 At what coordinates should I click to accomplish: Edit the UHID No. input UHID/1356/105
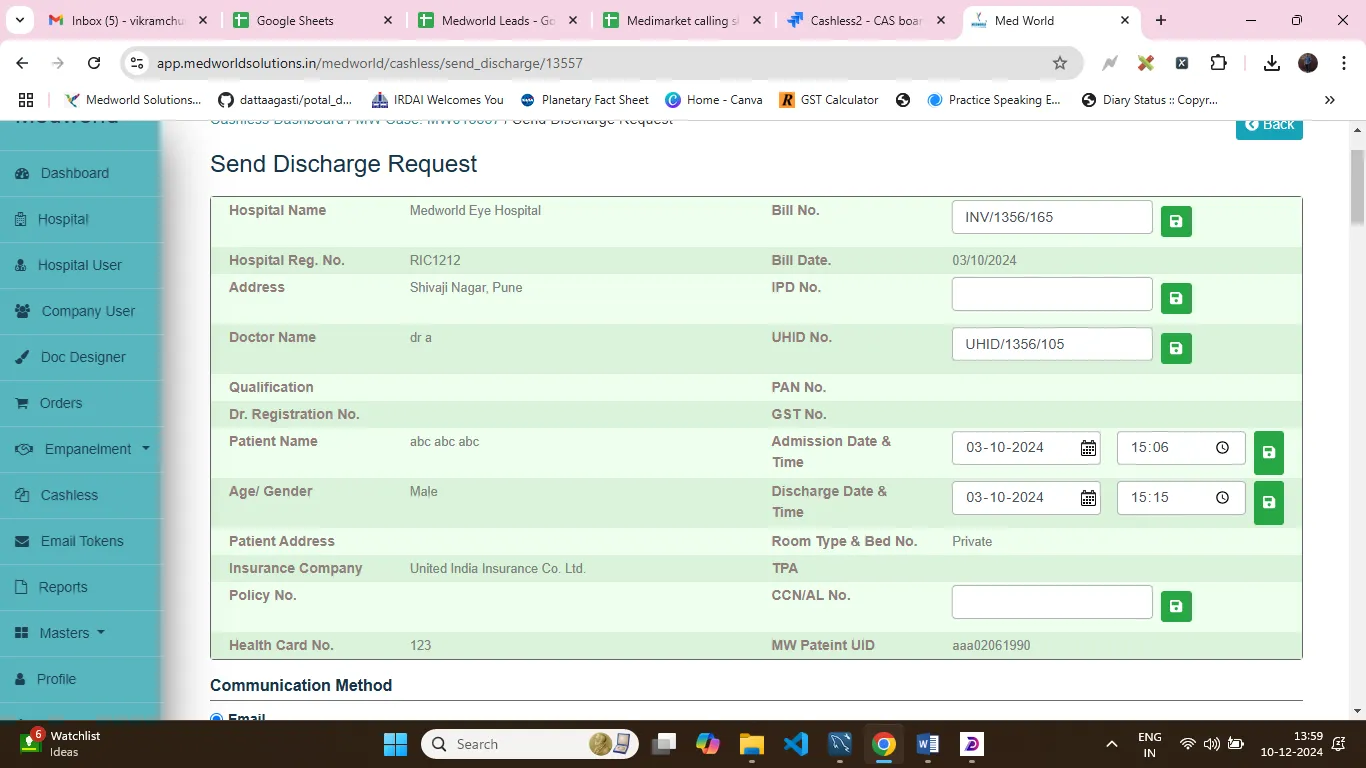point(1052,344)
